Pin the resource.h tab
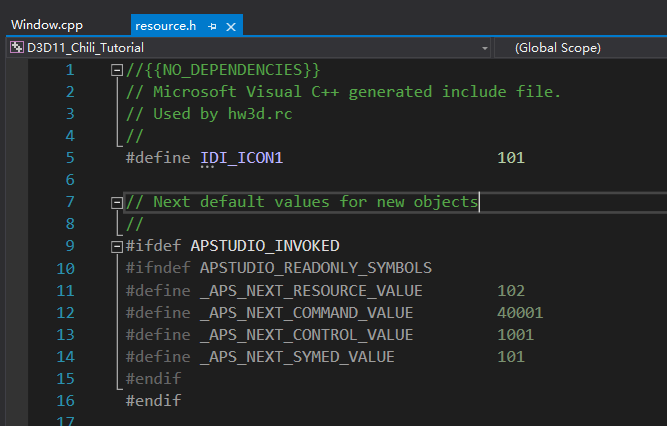Viewport: 667px width, 426px height. tap(212, 27)
